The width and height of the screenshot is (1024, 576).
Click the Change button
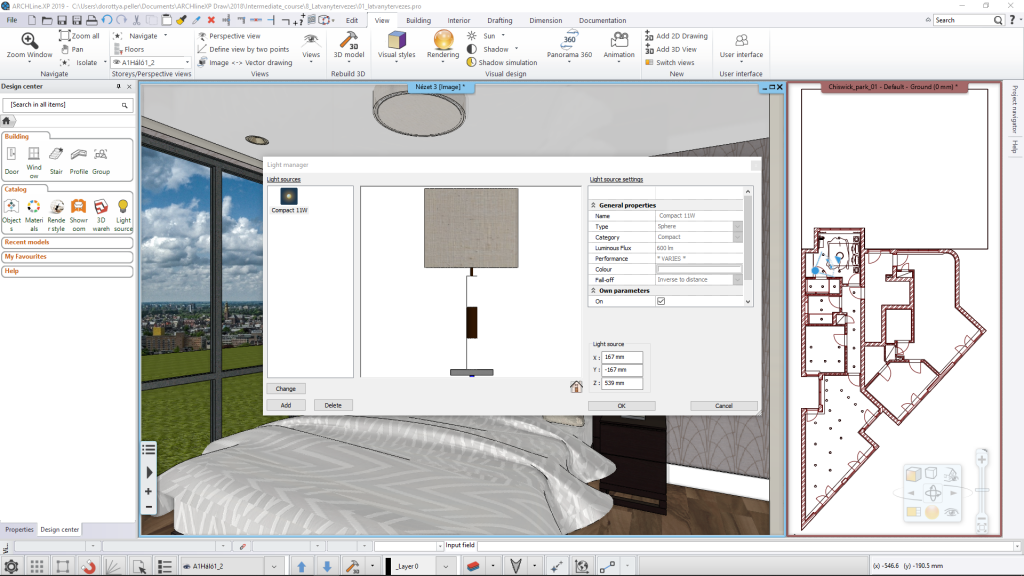click(x=285, y=389)
